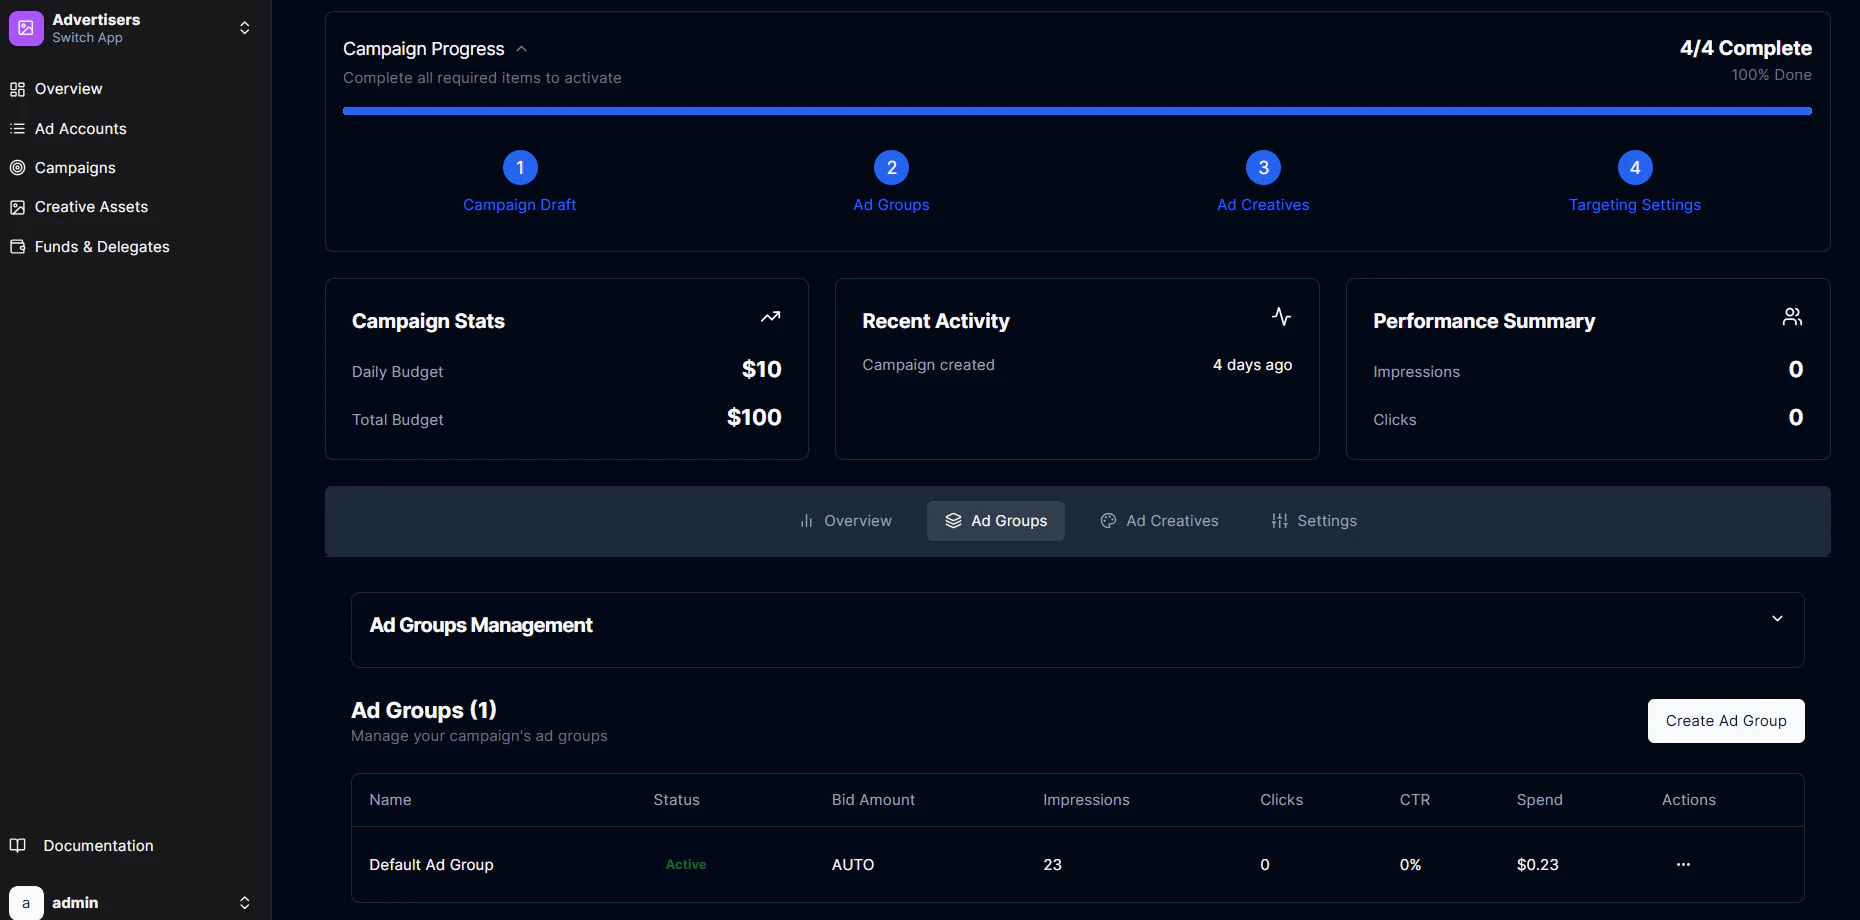Select the Ad Groups tab
The image size is (1860, 920).
996,521
